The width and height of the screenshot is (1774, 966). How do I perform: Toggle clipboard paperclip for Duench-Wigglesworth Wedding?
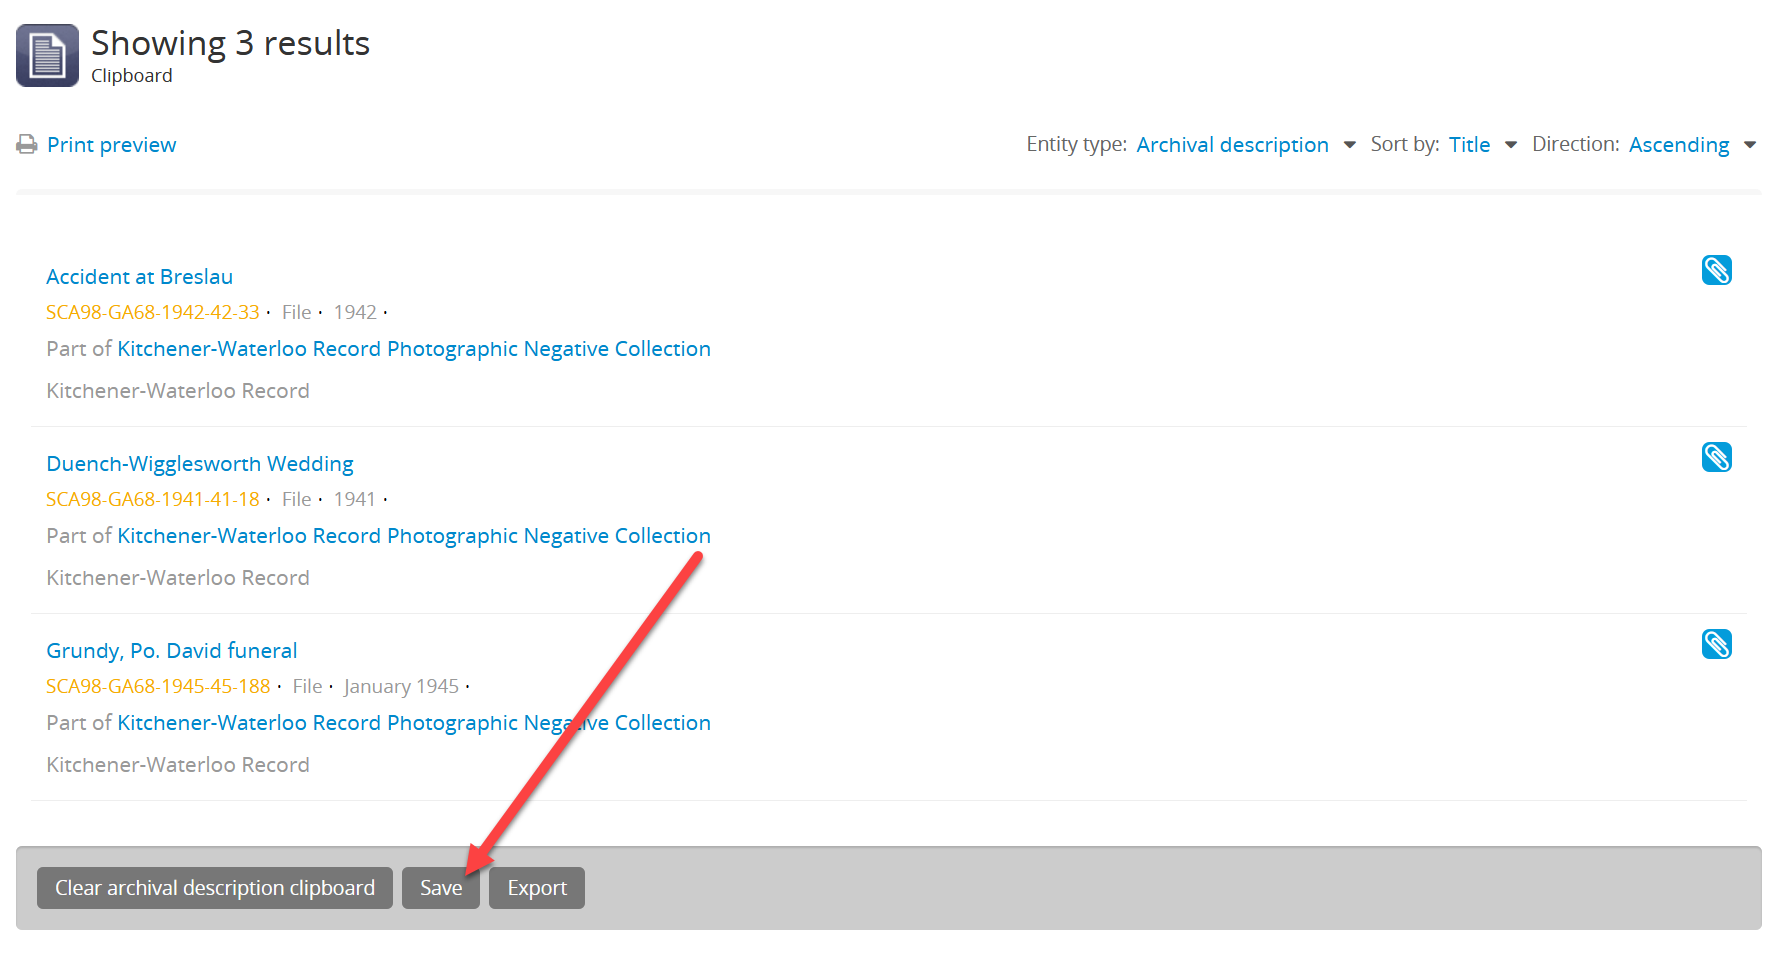(1716, 458)
